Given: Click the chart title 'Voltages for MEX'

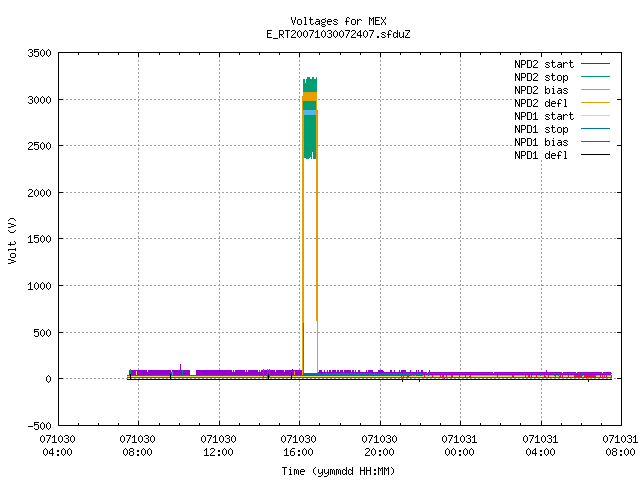Looking at the screenshot, I should pyautogui.click(x=338, y=21).
